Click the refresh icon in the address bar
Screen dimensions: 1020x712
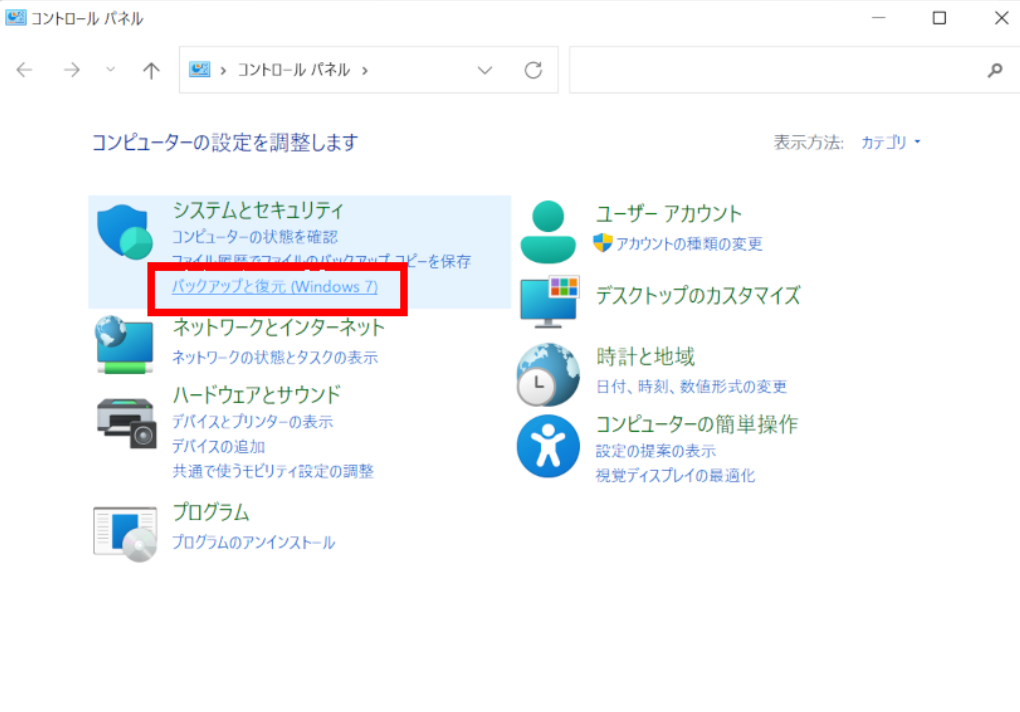(x=532, y=70)
